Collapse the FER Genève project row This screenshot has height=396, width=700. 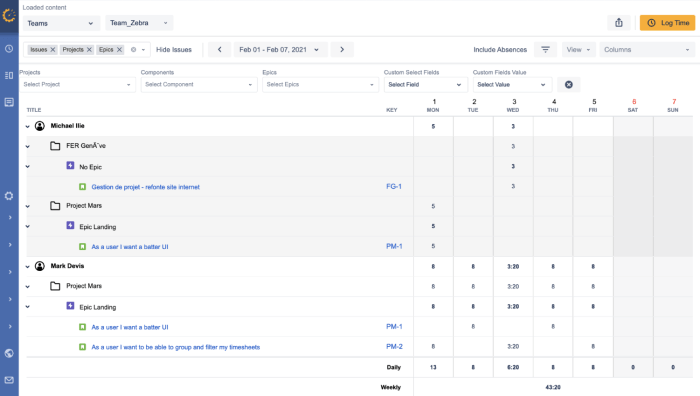pos(28,146)
